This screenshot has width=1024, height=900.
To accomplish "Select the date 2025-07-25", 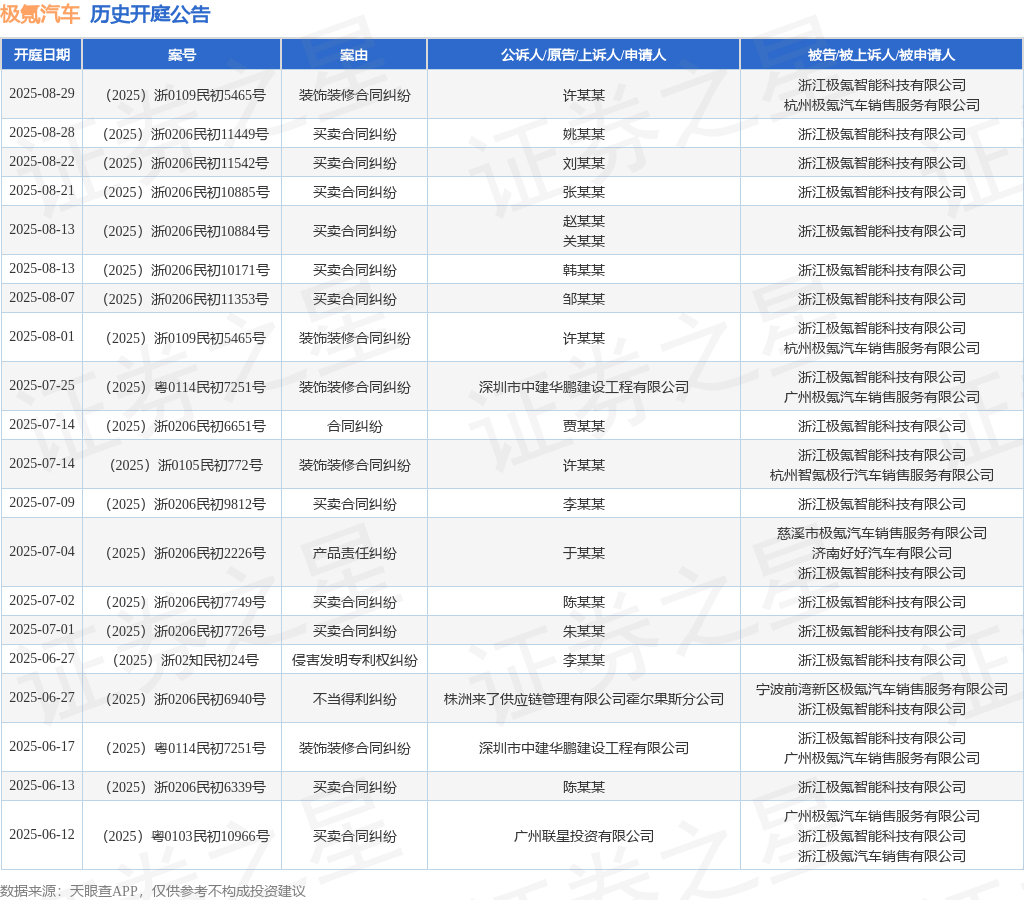I will [42, 385].
